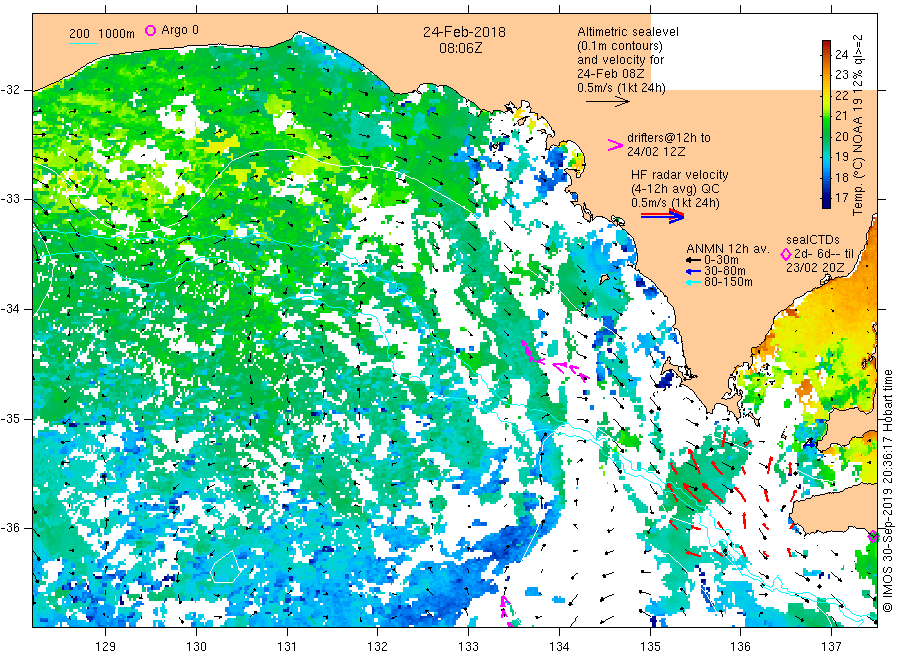Click the 23/02 20Z sealCTD date text
This screenshot has height=660, width=900.
pos(815,268)
